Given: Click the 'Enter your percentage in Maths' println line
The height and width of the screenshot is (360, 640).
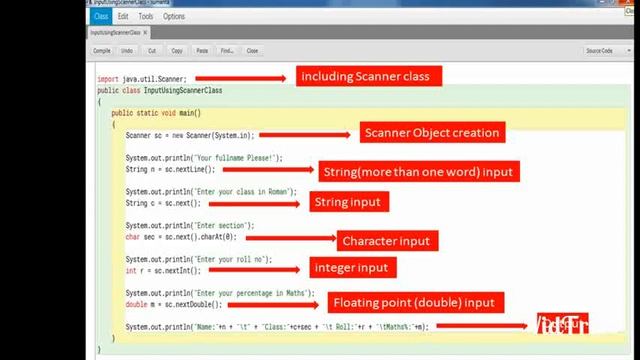Looking at the screenshot, I should [220, 293].
